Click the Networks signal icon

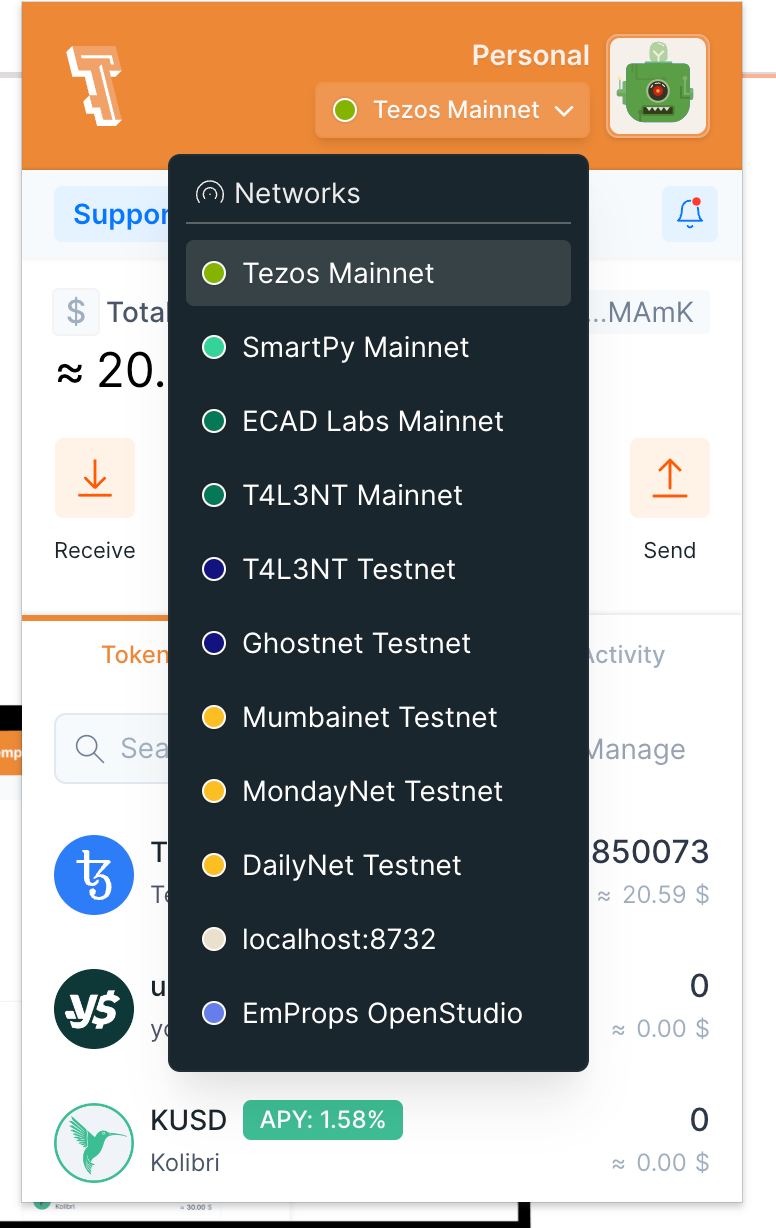(209, 193)
